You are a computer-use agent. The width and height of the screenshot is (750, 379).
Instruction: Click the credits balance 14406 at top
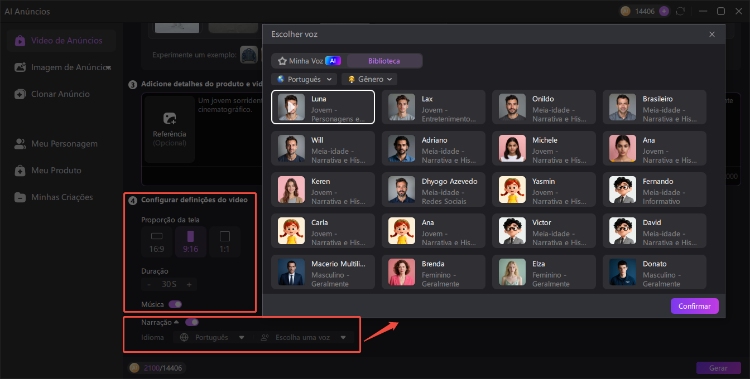click(644, 11)
